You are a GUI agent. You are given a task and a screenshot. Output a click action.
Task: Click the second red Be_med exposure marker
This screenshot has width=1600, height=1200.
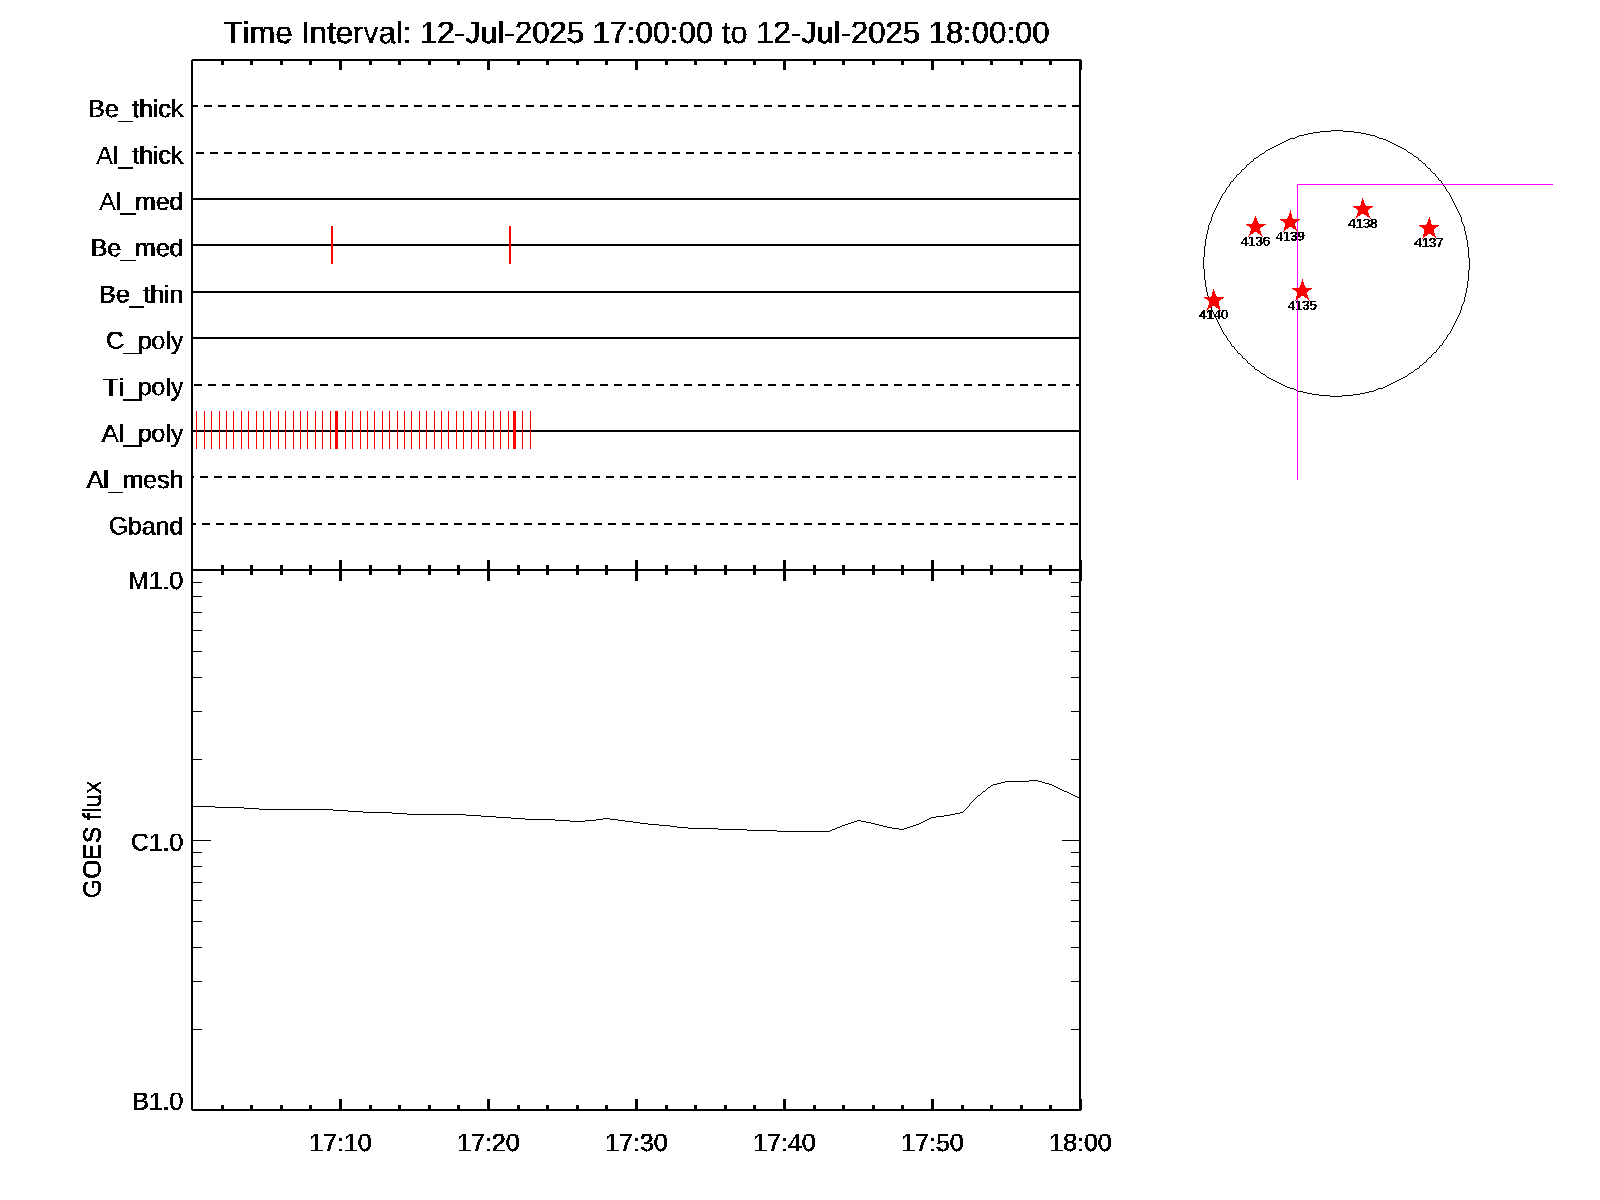tap(510, 245)
